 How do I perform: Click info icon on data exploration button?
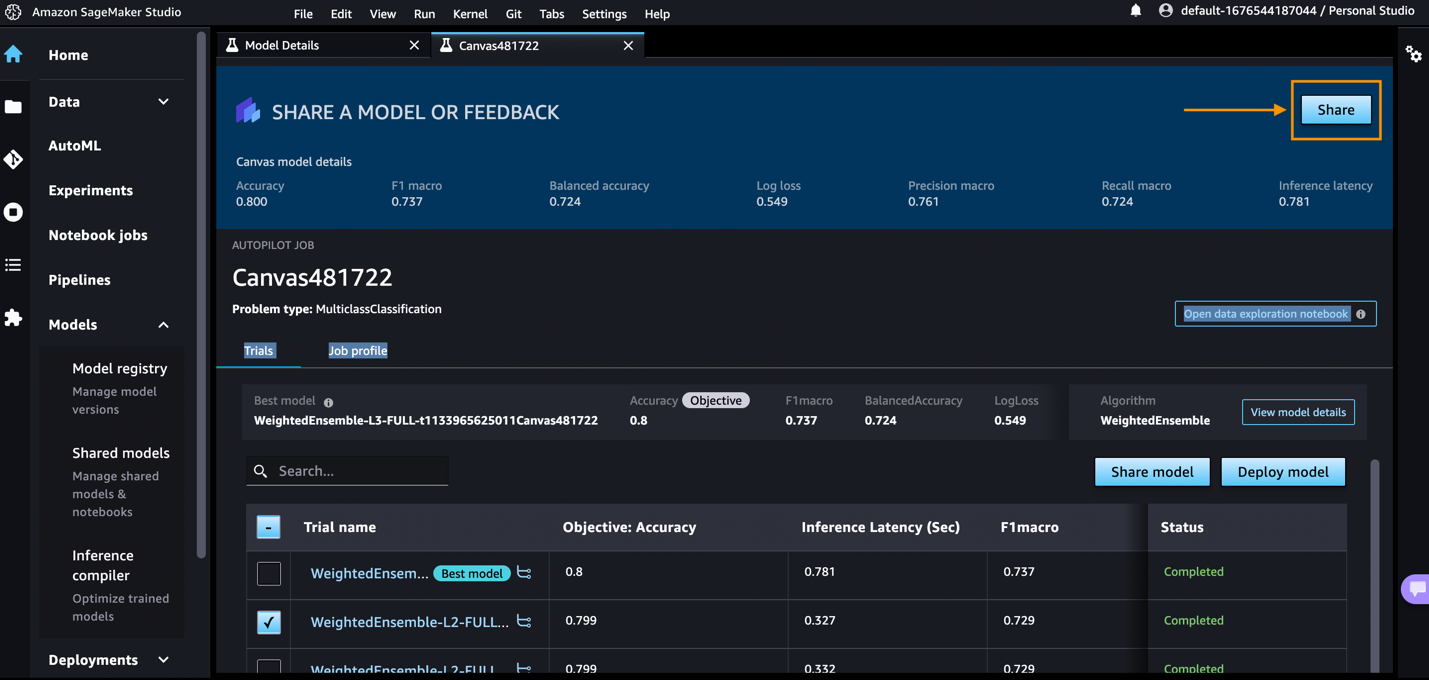click(x=1361, y=314)
